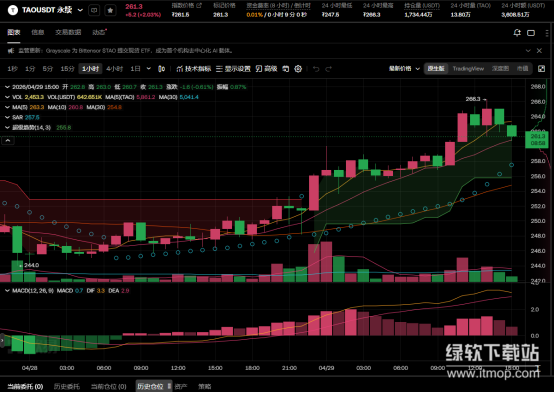Open the TAOUSDT pair selector dropdown
This screenshot has width=554, height=393.
pyautogui.click(x=80, y=10)
